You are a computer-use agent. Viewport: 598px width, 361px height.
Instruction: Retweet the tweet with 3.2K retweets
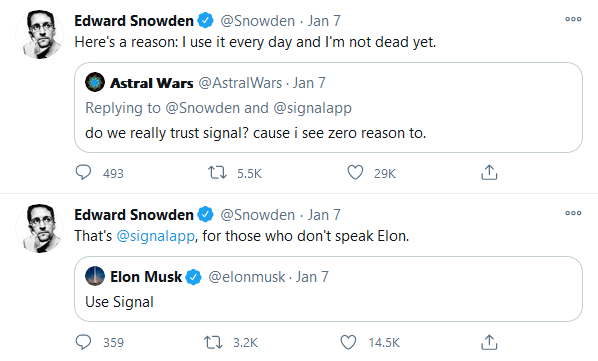(x=213, y=342)
